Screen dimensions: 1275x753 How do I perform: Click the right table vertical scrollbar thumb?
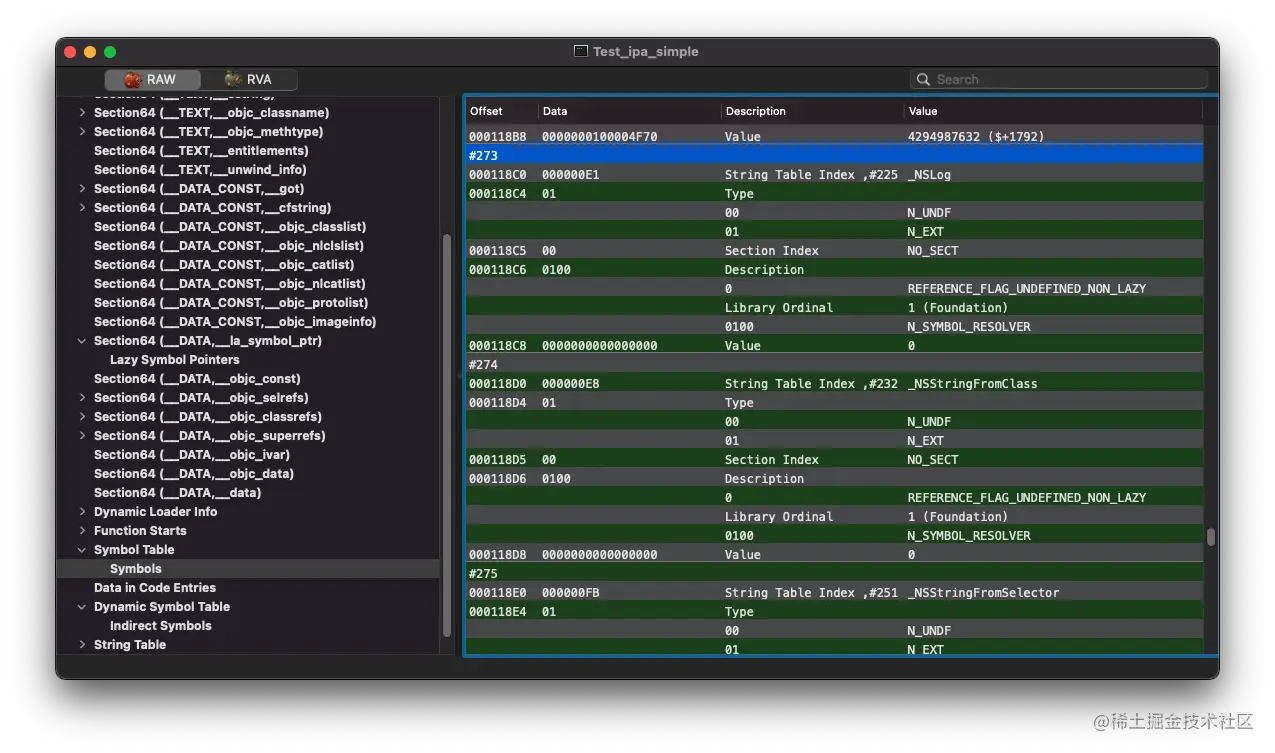point(1211,537)
